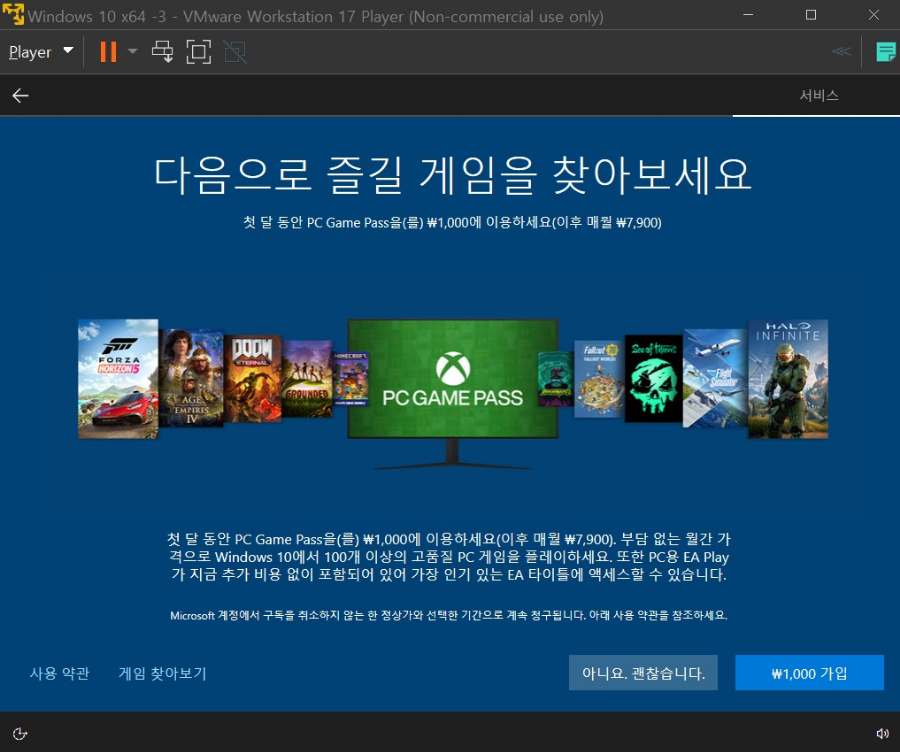Click the subtitle starting 첫 달 동안 under heading
Screen dimensions: 900x752
pos(452,223)
